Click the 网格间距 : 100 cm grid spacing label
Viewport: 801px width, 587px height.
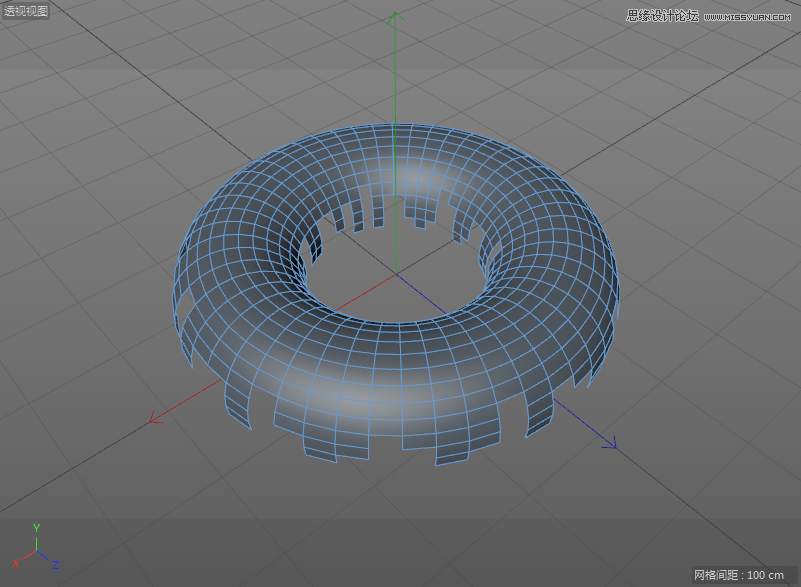(740, 575)
